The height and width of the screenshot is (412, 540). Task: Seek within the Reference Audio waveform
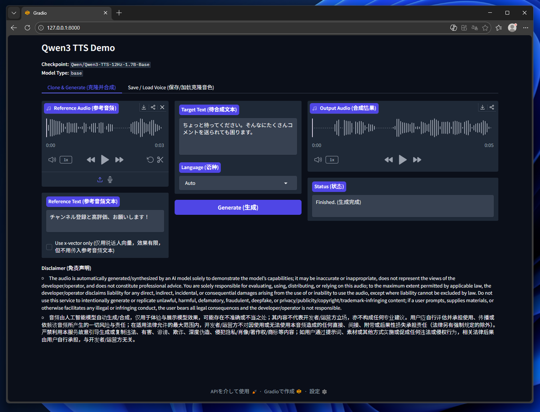click(x=105, y=128)
